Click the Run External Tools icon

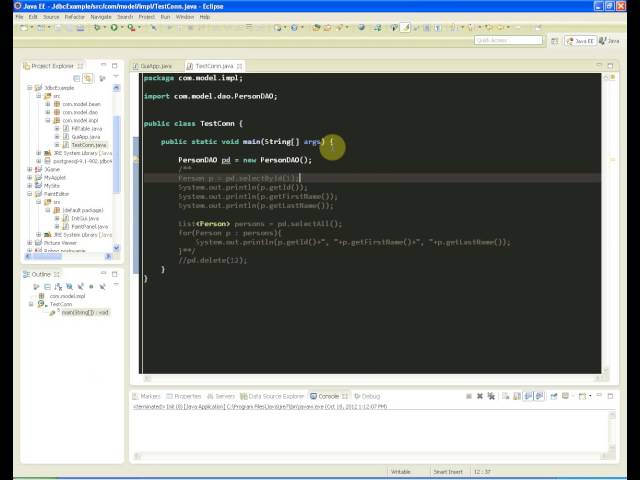click(x=131, y=27)
